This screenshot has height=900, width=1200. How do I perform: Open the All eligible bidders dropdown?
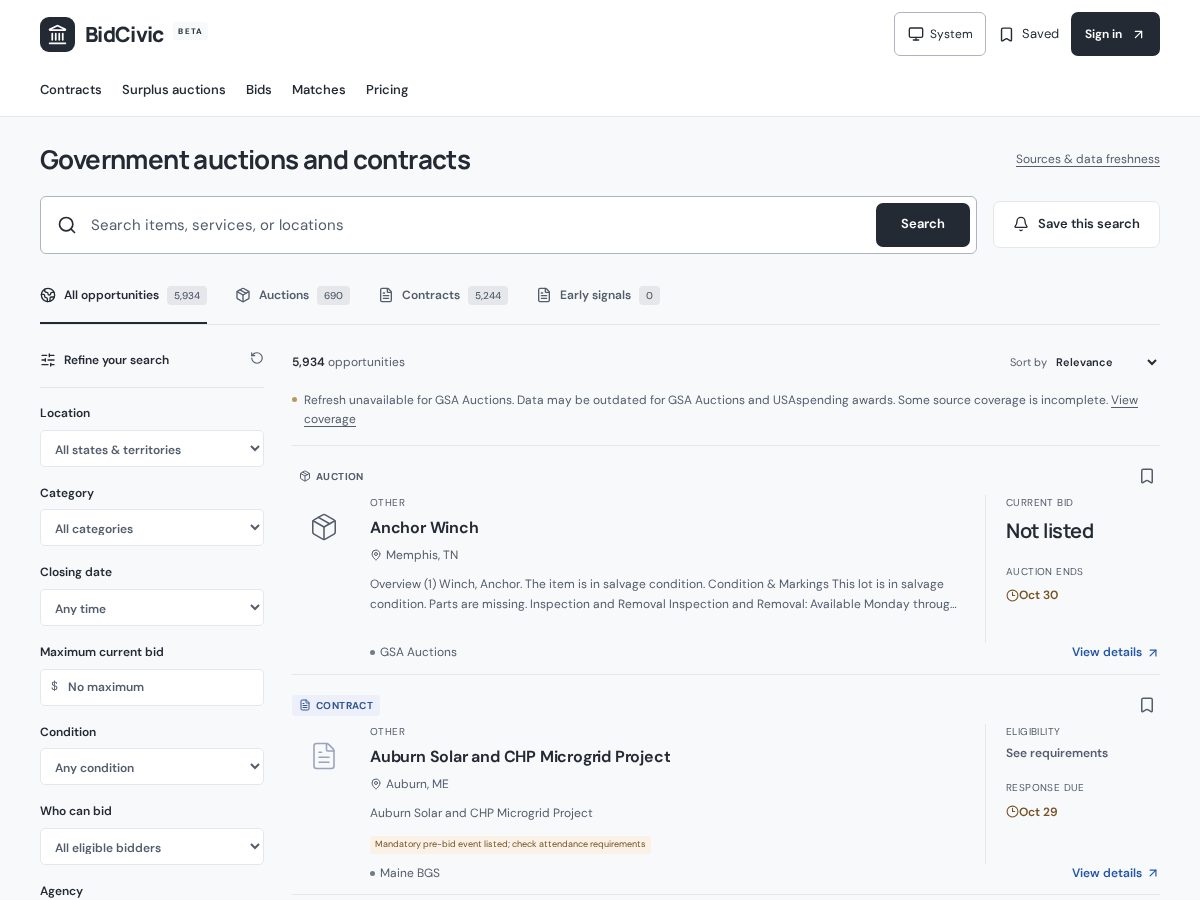pos(152,847)
